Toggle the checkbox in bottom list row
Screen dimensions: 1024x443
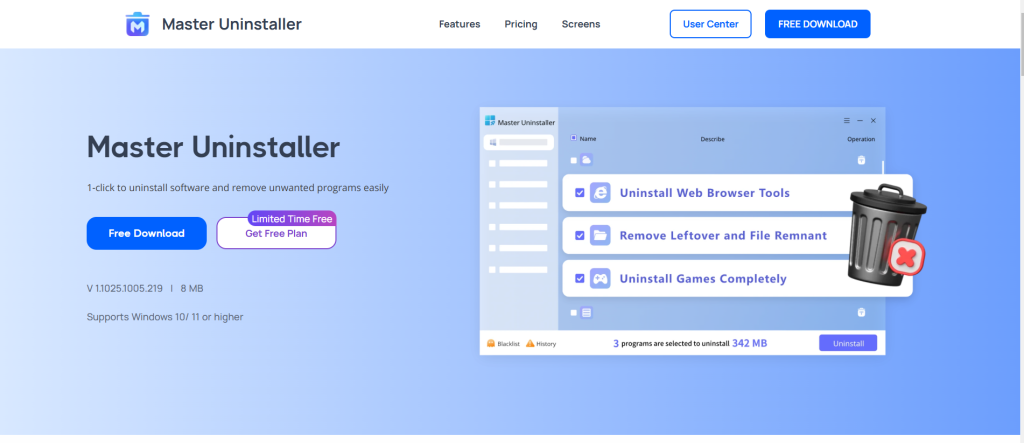(573, 312)
